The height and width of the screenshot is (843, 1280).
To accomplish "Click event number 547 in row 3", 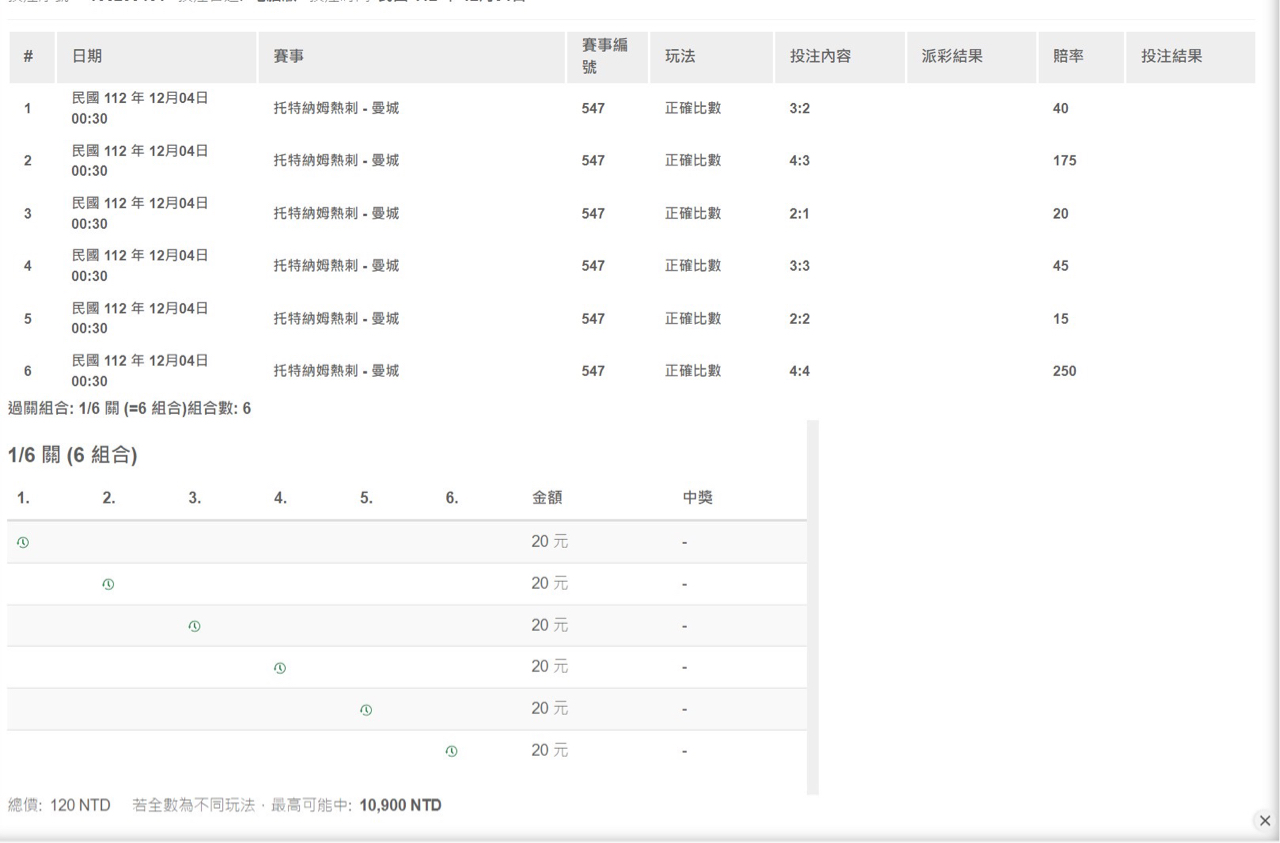I will tap(593, 213).
